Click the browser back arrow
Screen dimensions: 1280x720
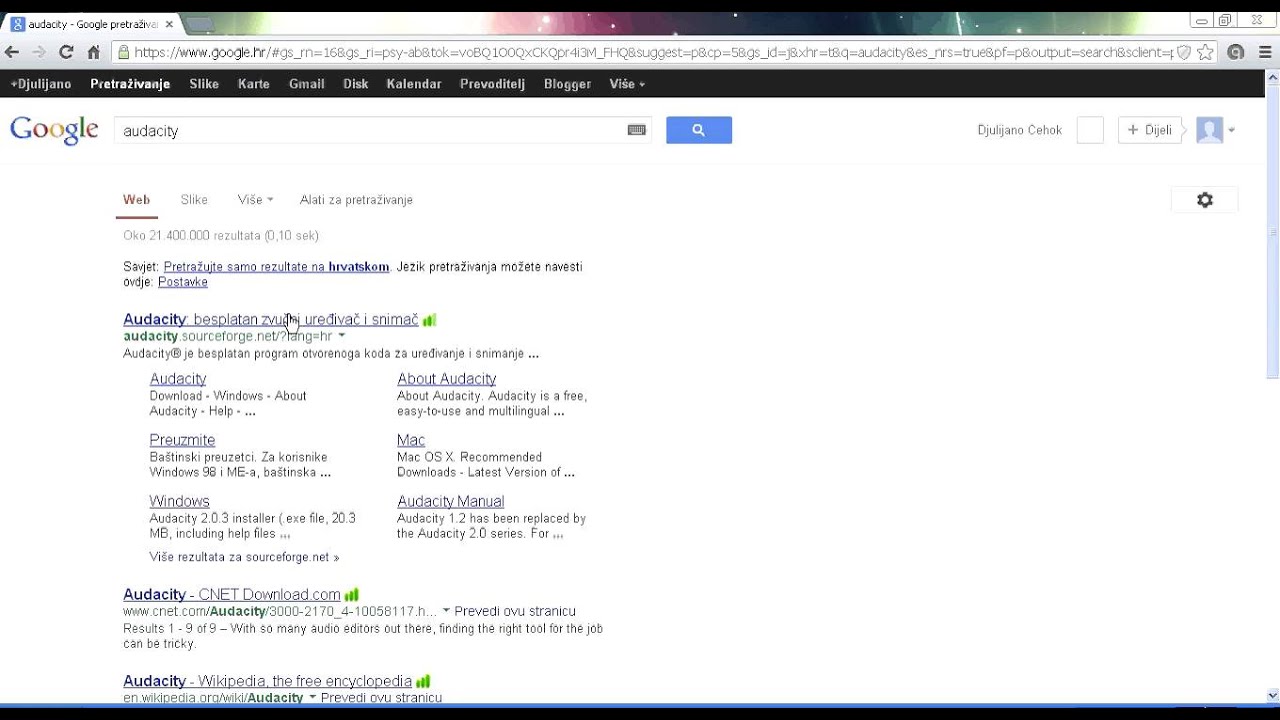(13, 52)
